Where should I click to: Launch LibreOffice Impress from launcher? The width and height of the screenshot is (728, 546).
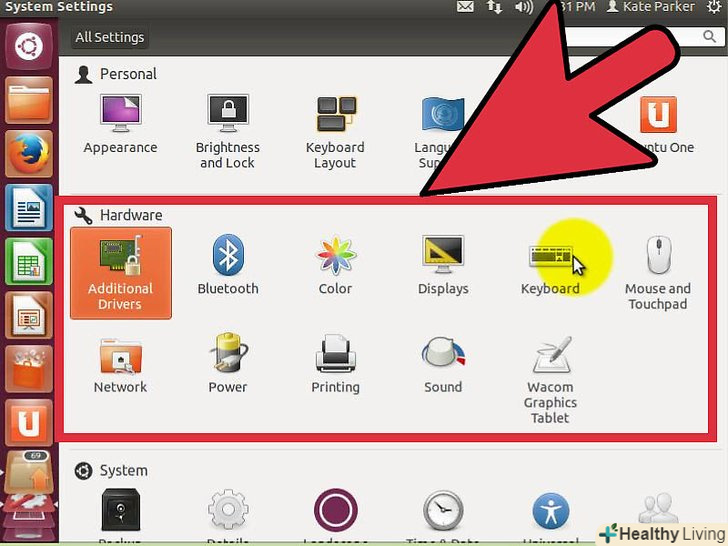click(29, 315)
